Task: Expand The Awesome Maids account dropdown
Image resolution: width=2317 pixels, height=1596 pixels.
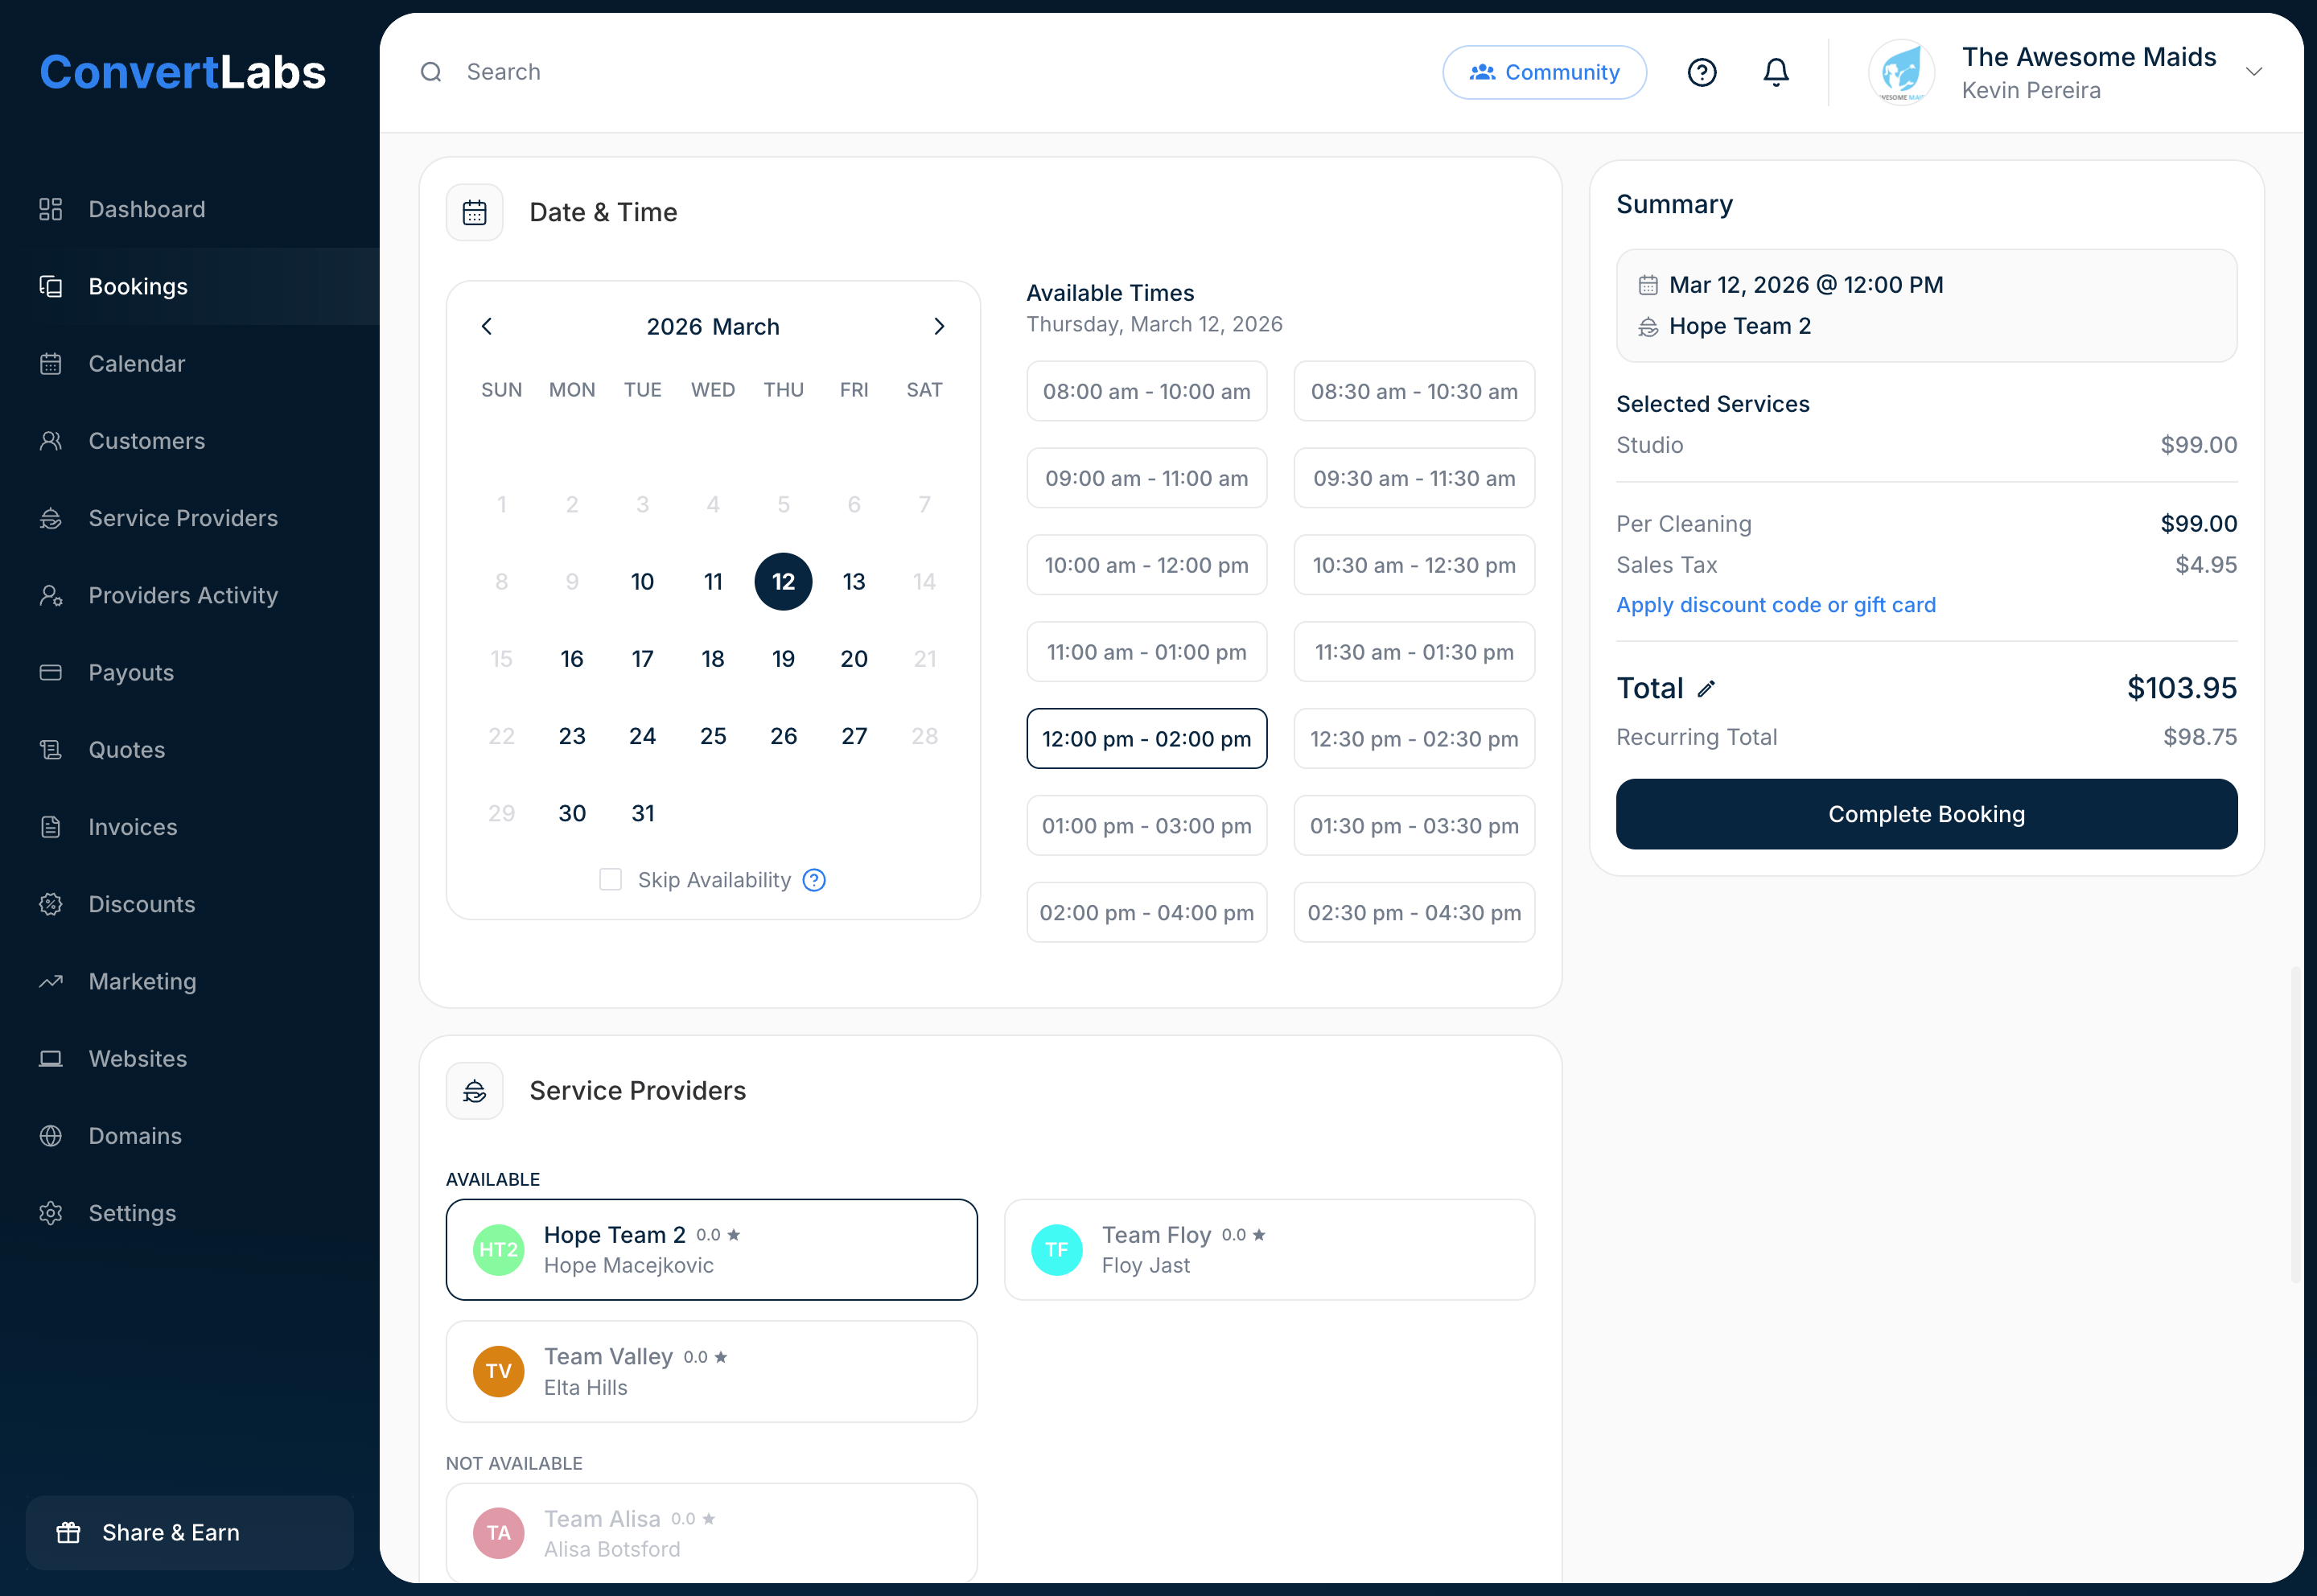Action: (x=2253, y=72)
